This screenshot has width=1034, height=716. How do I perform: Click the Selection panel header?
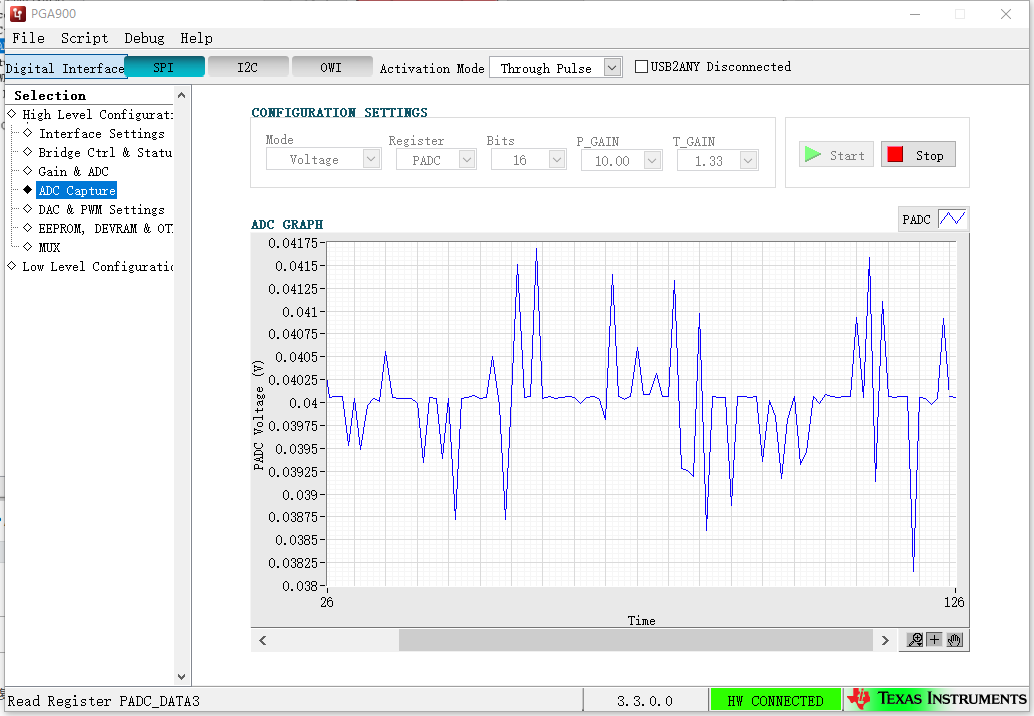(50, 96)
